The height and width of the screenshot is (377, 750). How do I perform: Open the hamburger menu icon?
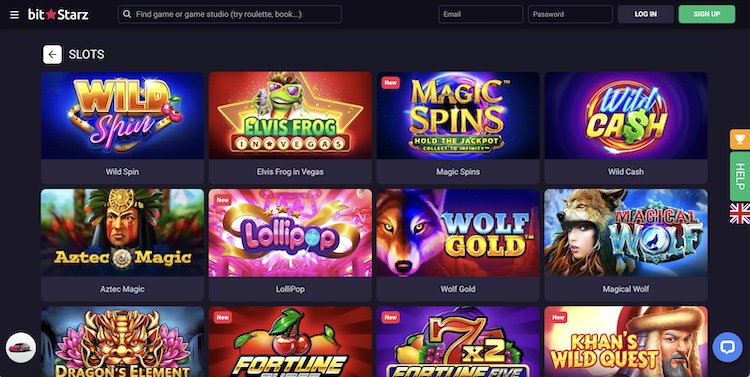pos(14,14)
